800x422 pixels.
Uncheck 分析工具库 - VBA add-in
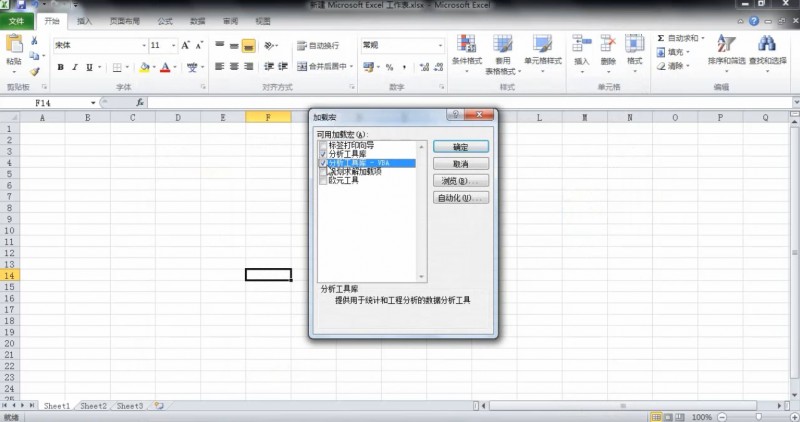coord(323,163)
